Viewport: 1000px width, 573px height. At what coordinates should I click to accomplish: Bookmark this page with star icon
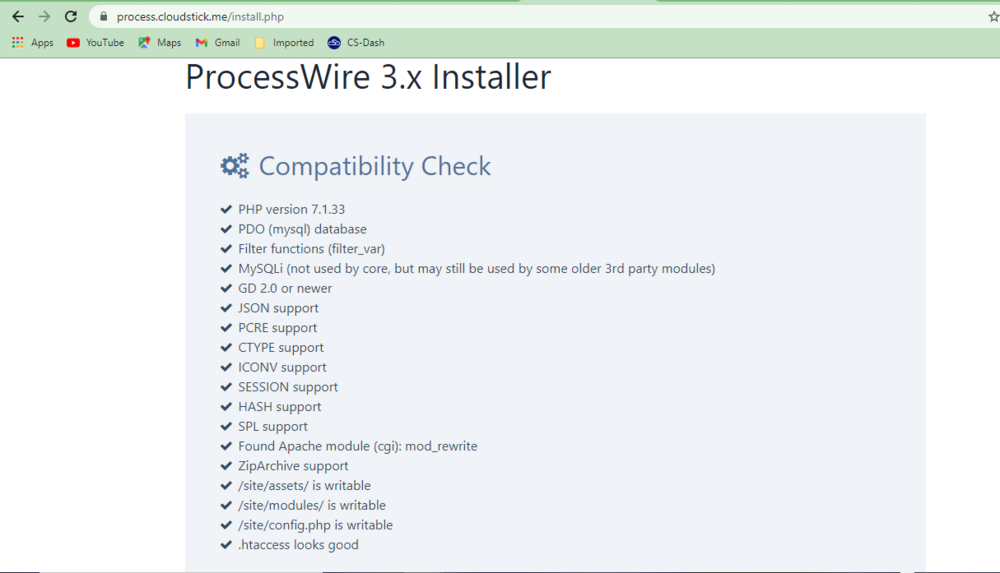(x=992, y=17)
